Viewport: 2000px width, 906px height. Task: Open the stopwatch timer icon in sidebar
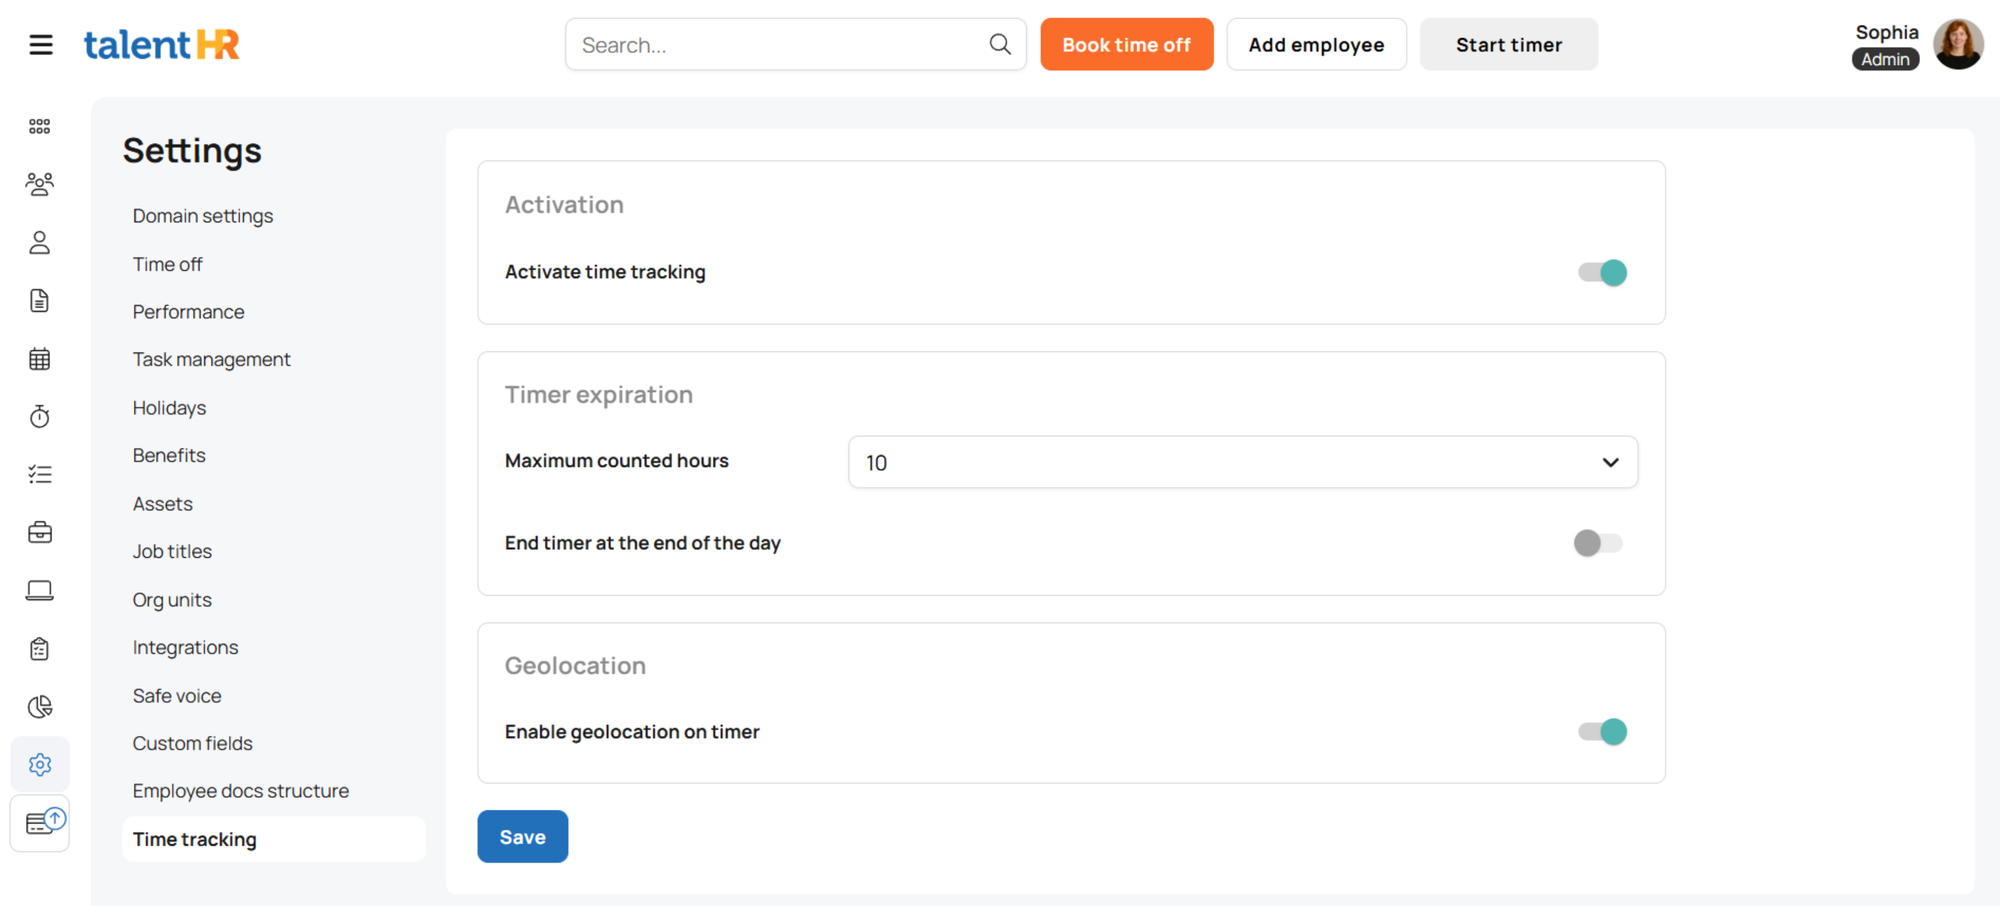point(40,417)
